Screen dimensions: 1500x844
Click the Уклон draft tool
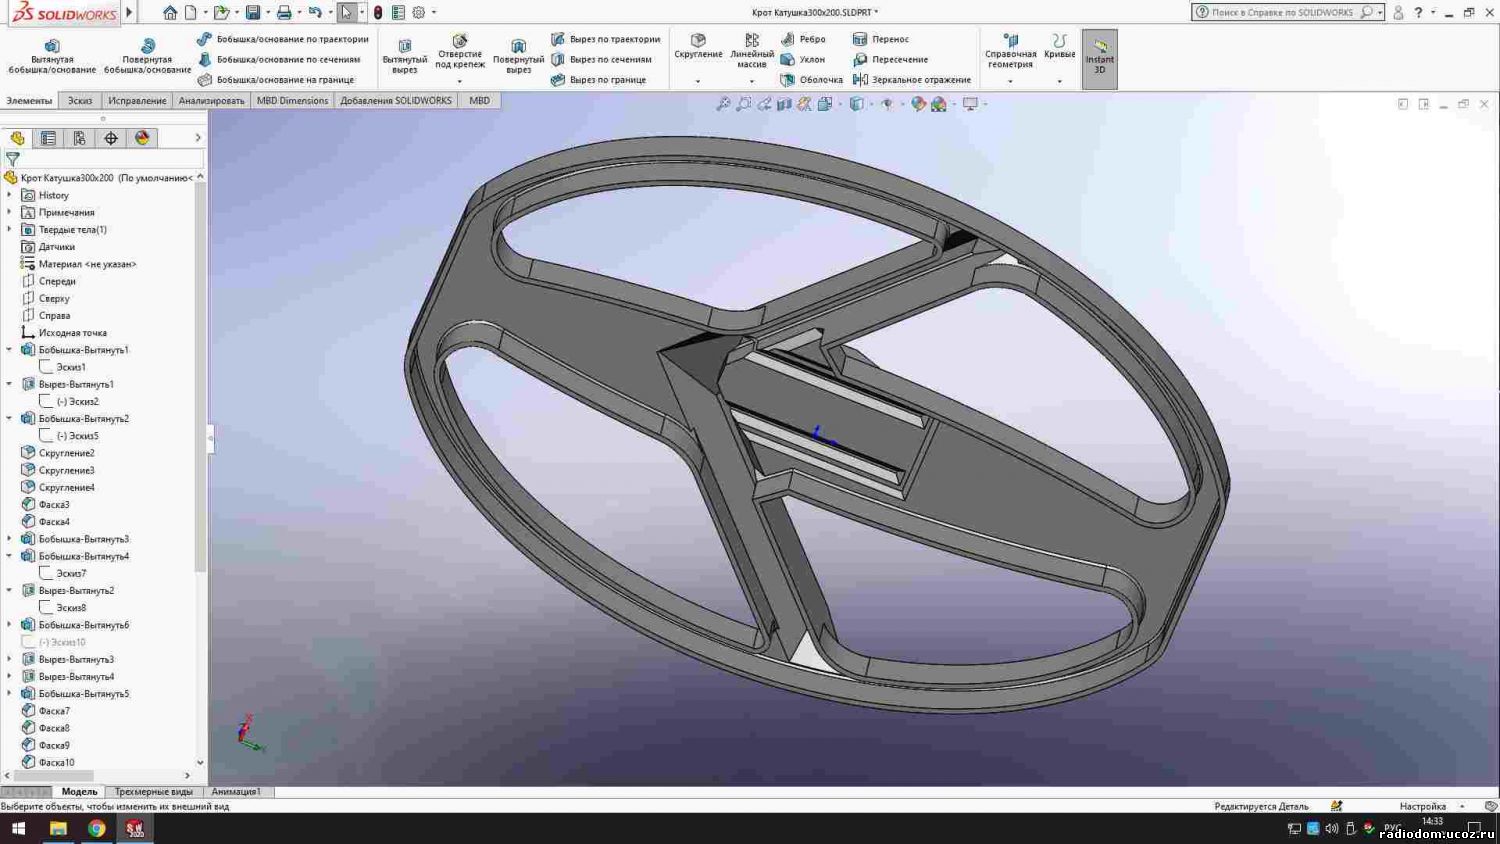(x=803, y=59)
